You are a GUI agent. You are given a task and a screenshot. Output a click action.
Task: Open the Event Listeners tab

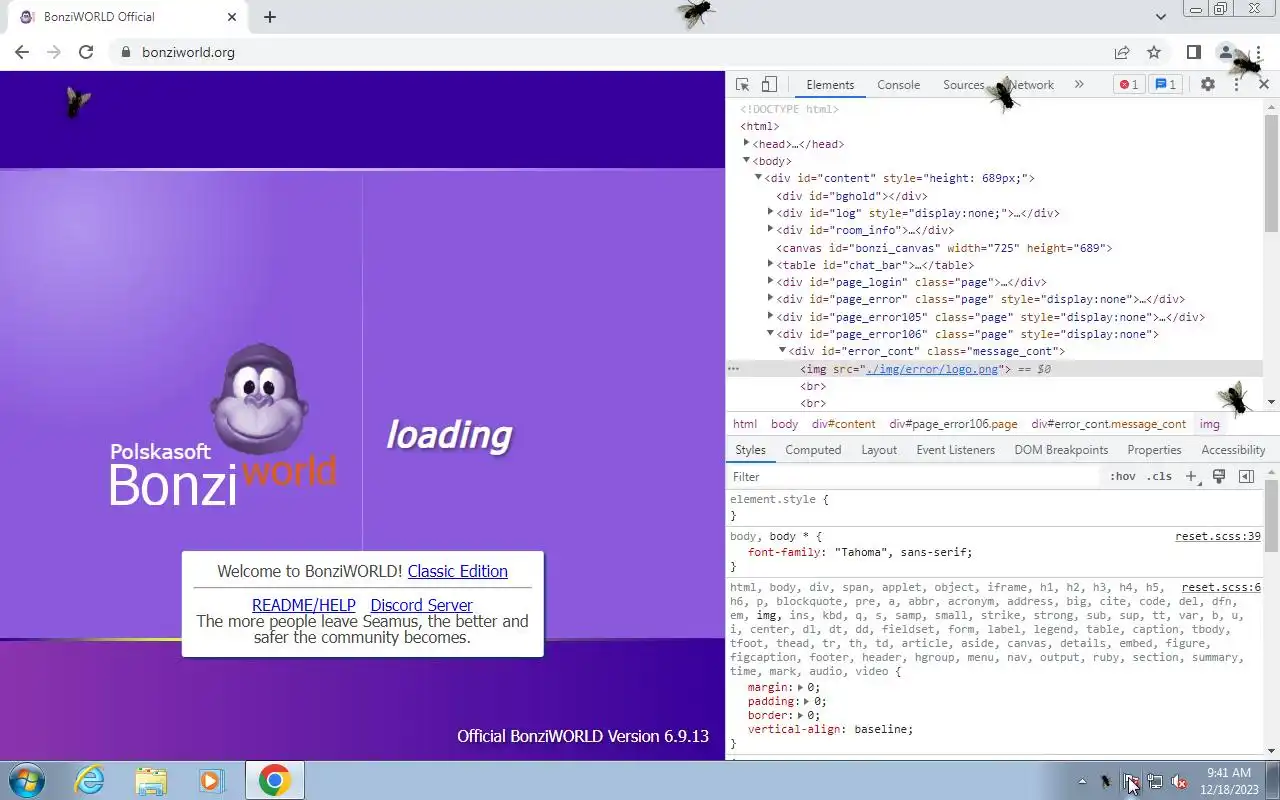[956, 450]
